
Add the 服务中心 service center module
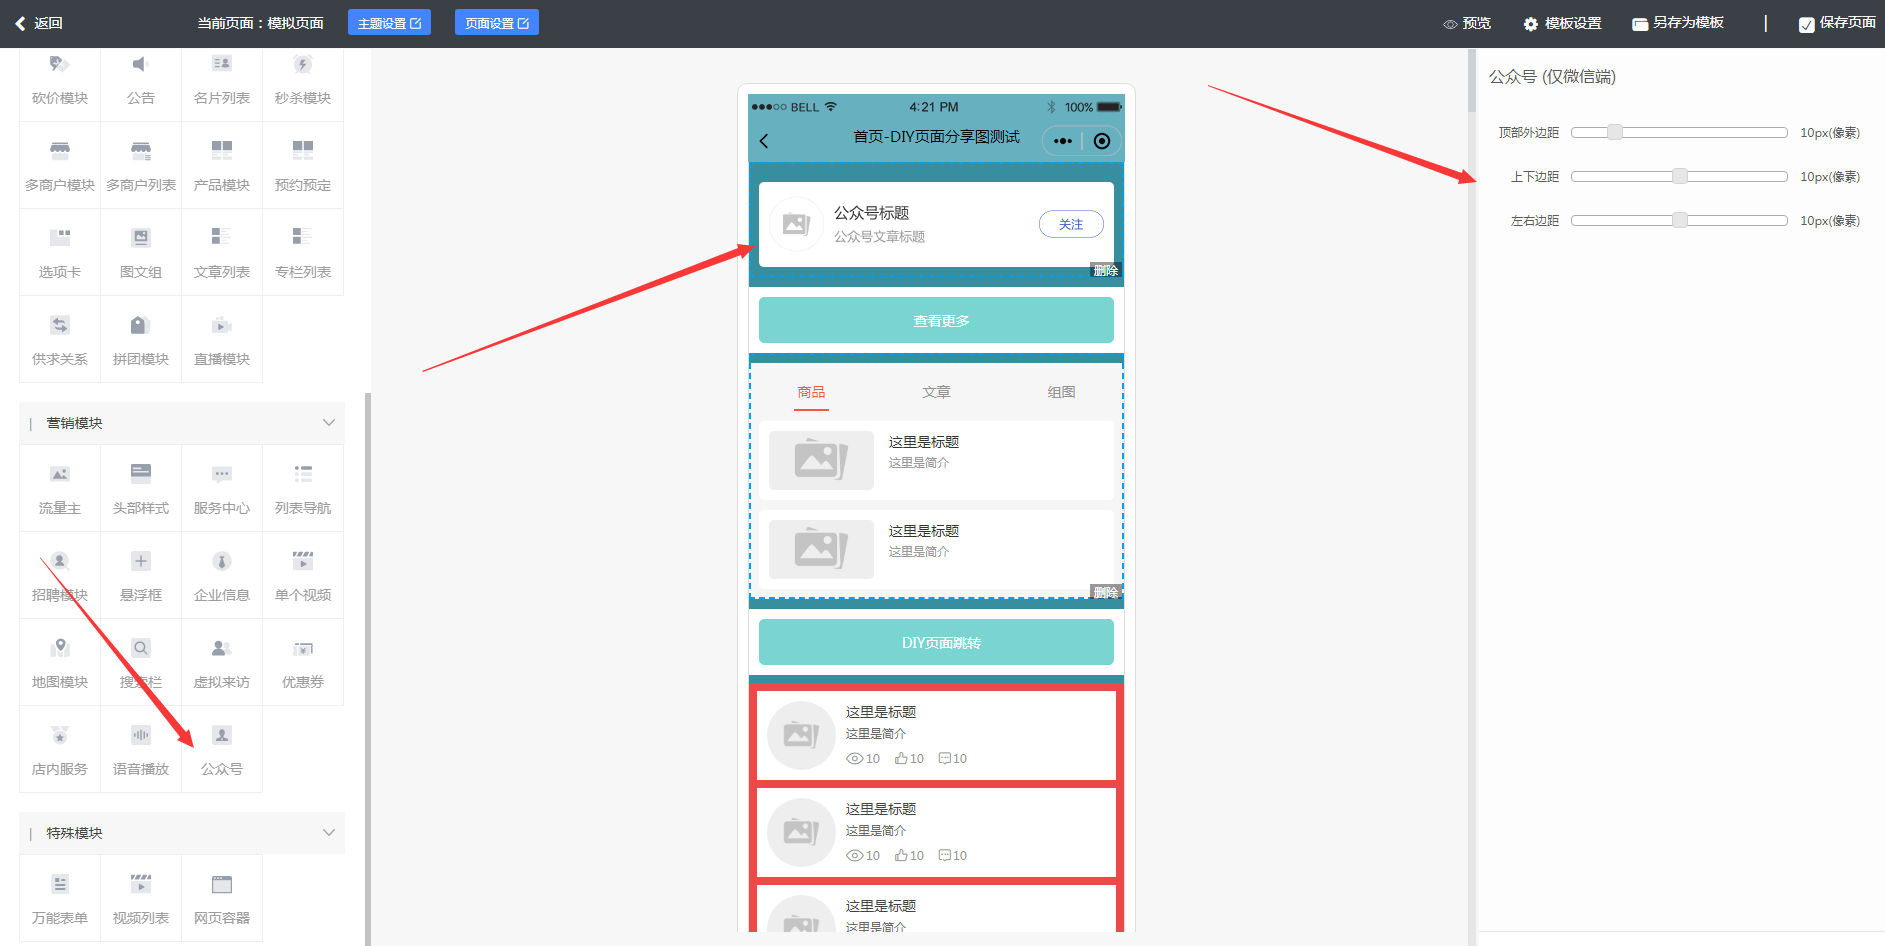[222, 489]
